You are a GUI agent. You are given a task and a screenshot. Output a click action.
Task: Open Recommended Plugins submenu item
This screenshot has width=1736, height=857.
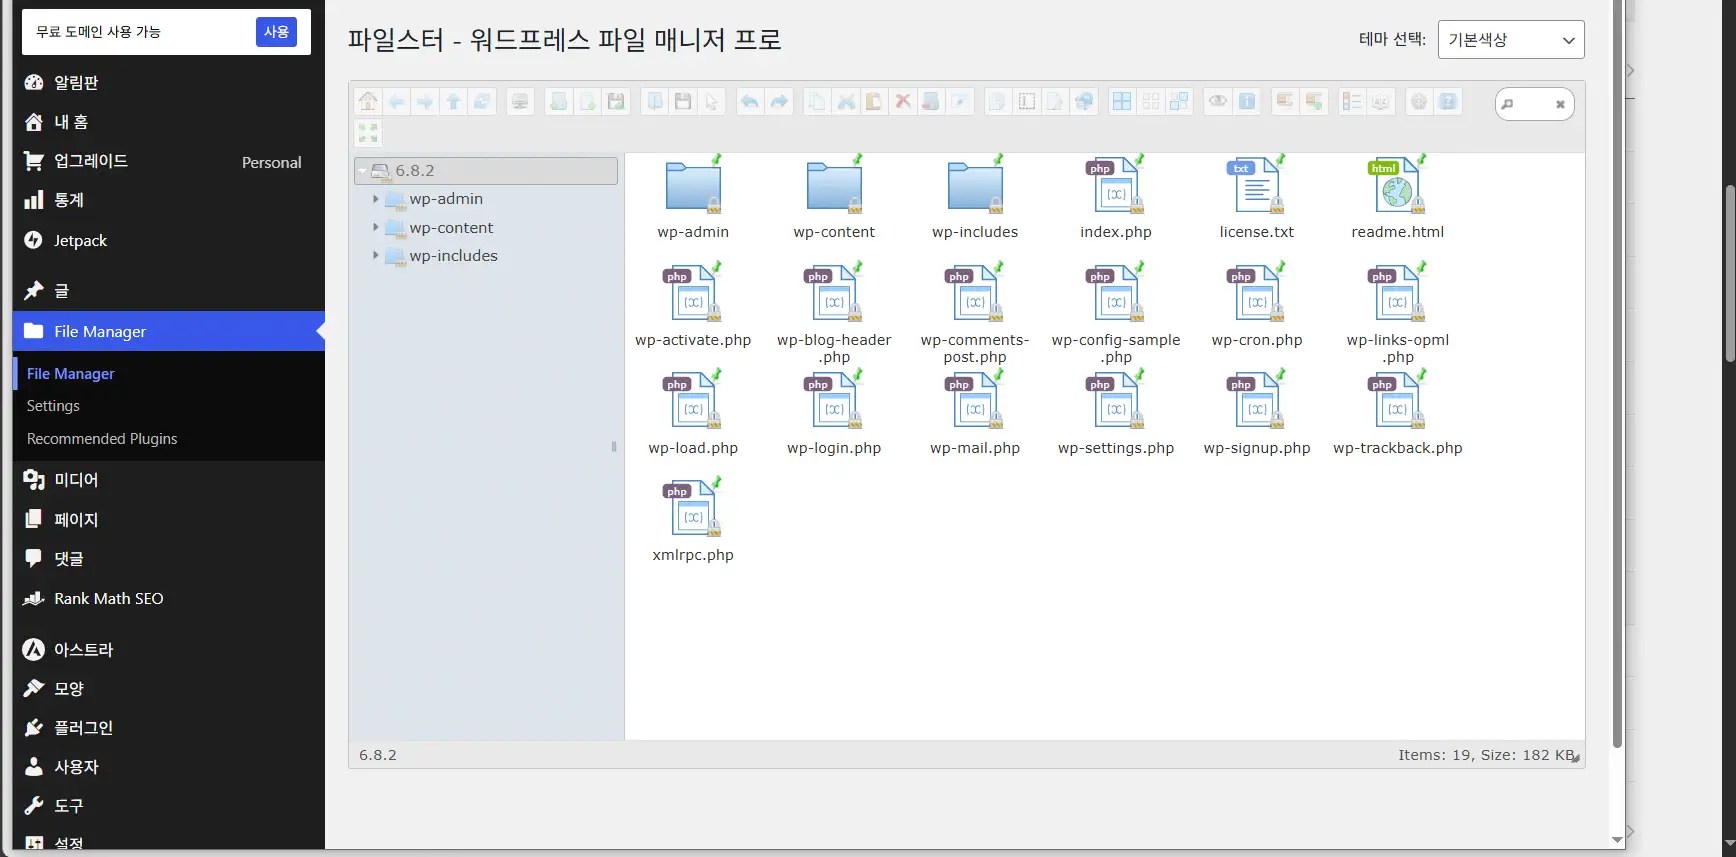click(x=102, y=439)
